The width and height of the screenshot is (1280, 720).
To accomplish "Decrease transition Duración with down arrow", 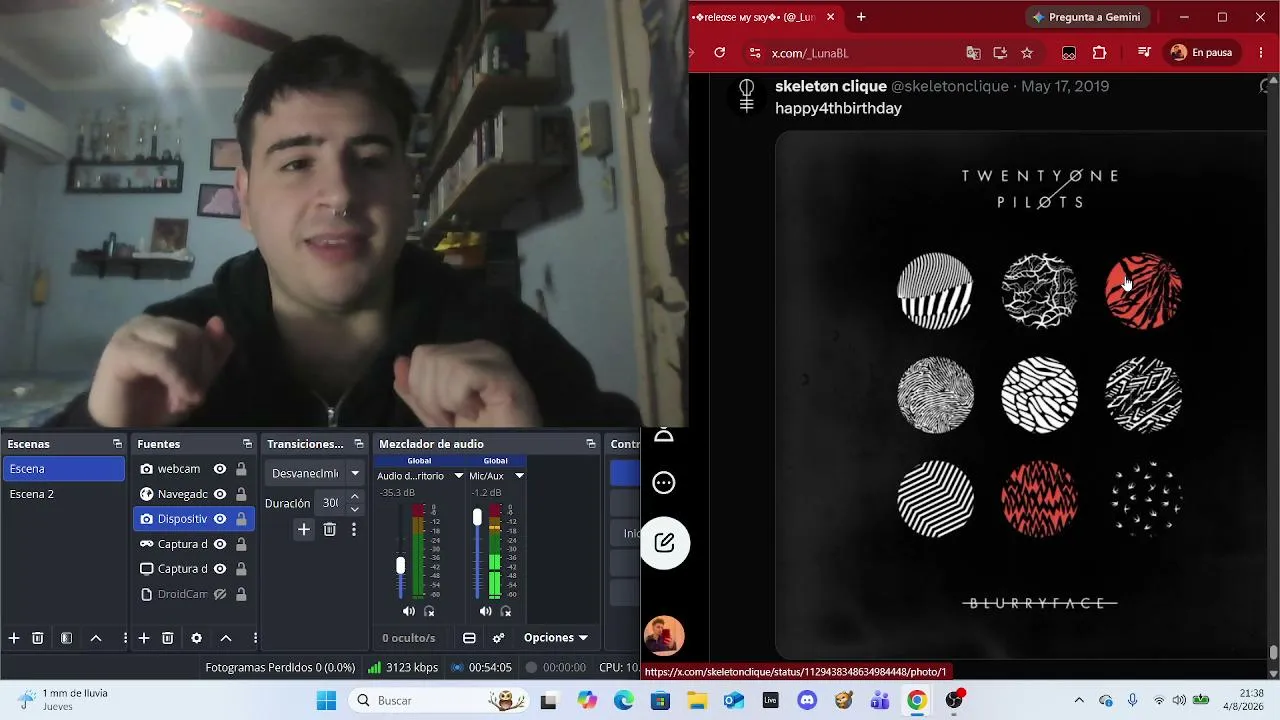I will point(354,509).
